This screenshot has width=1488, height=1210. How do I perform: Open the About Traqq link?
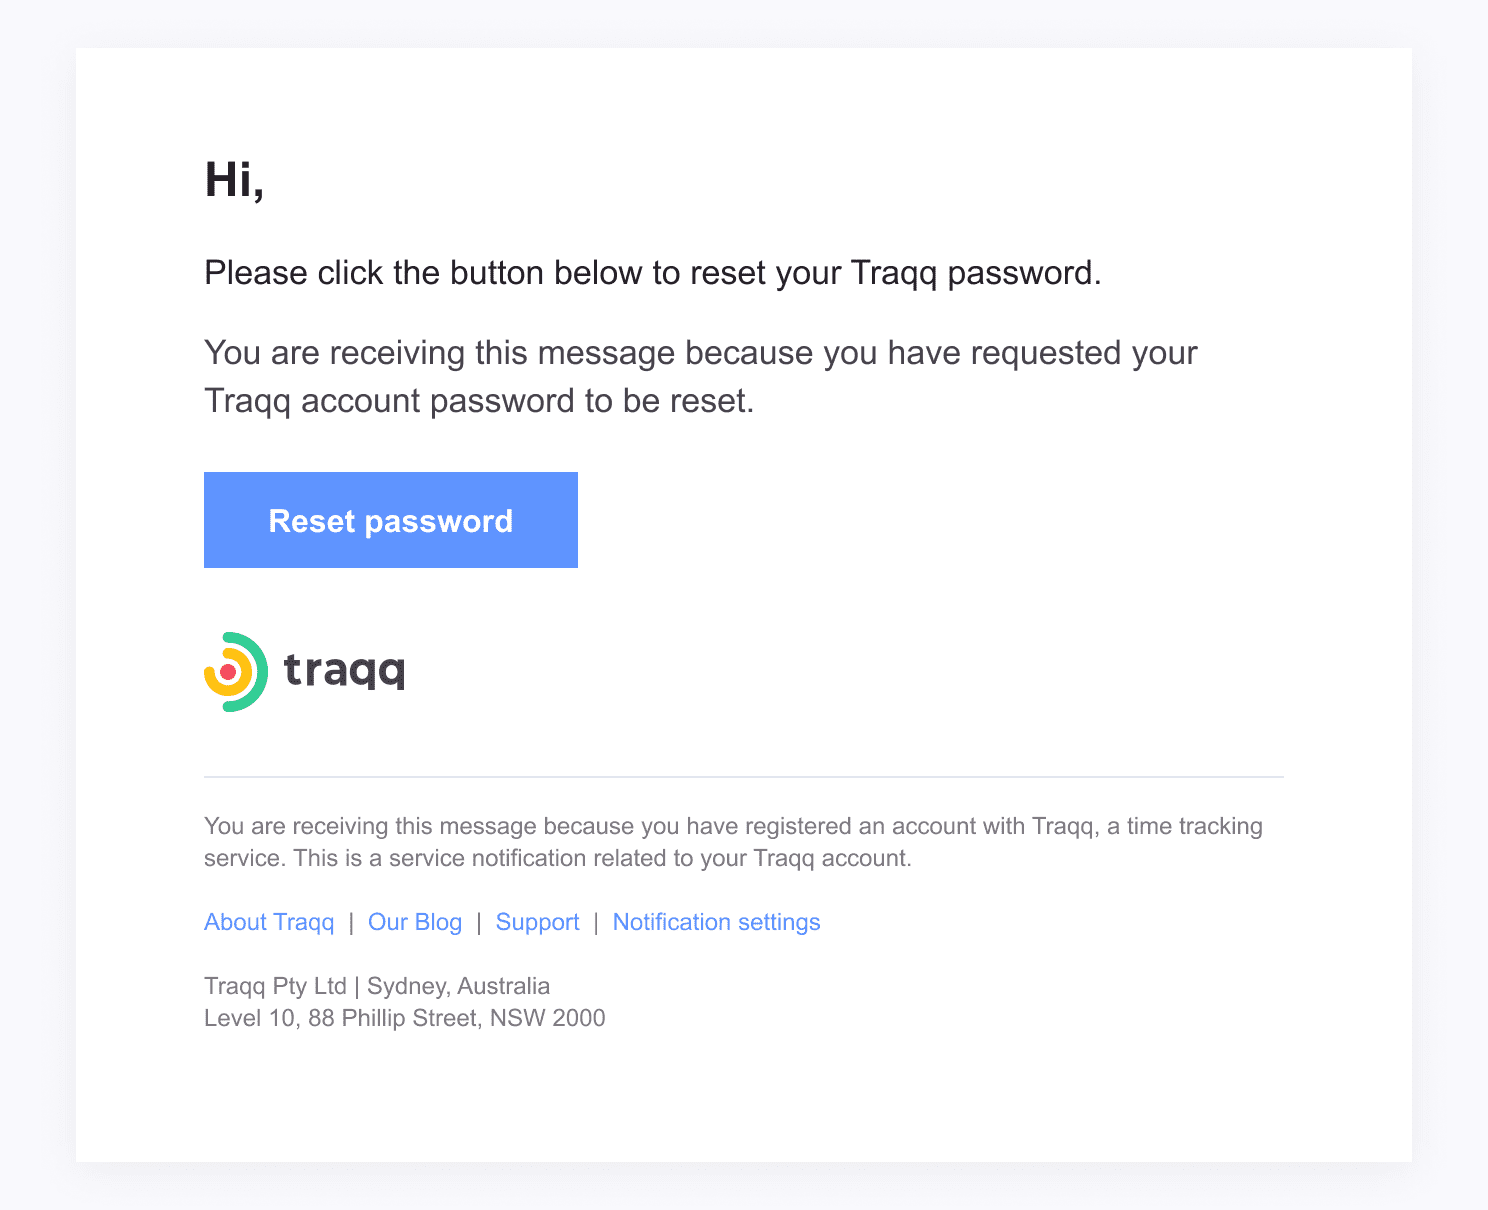click(269, 922)
